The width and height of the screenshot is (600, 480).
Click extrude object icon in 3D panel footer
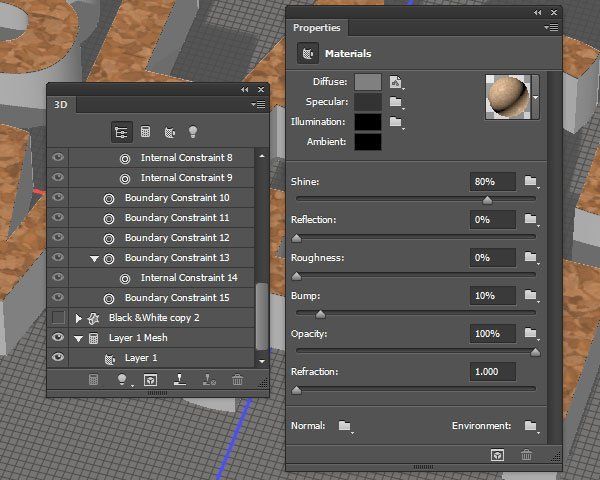click(180, 379)
